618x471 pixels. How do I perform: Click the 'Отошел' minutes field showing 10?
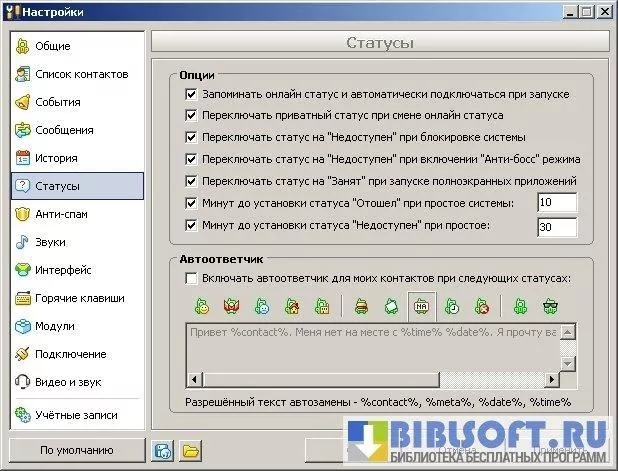(x=555, y=203)
